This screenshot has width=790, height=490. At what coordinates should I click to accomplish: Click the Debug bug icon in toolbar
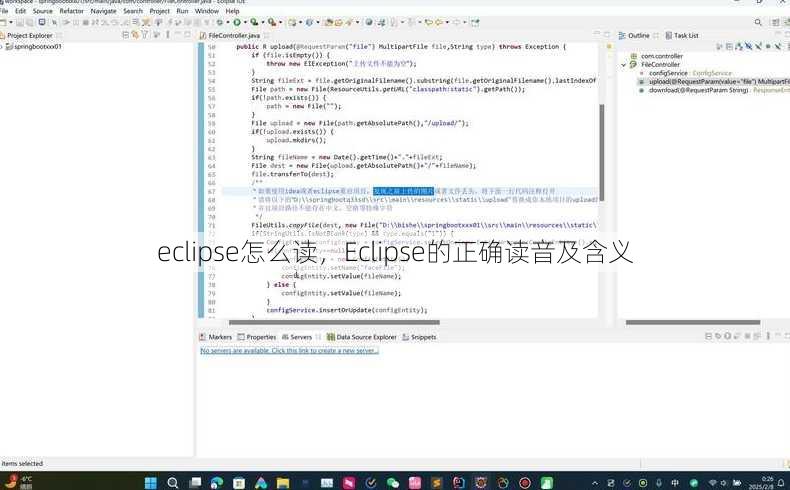click(x=220, y=22)
